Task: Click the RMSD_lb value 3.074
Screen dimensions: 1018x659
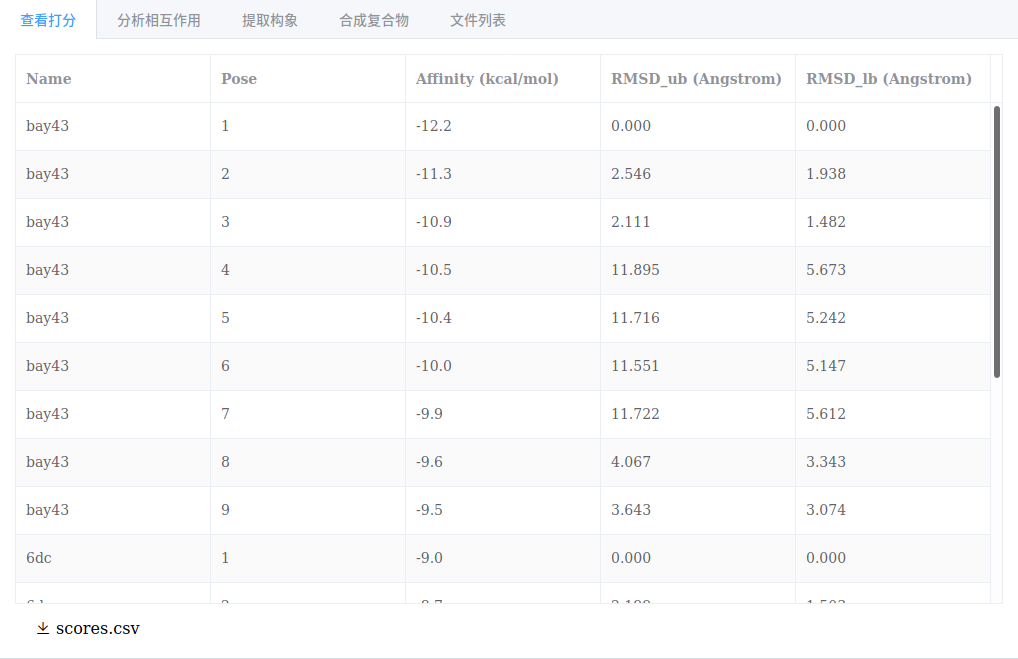Action: pyautogui.click(x=826, y=510)
